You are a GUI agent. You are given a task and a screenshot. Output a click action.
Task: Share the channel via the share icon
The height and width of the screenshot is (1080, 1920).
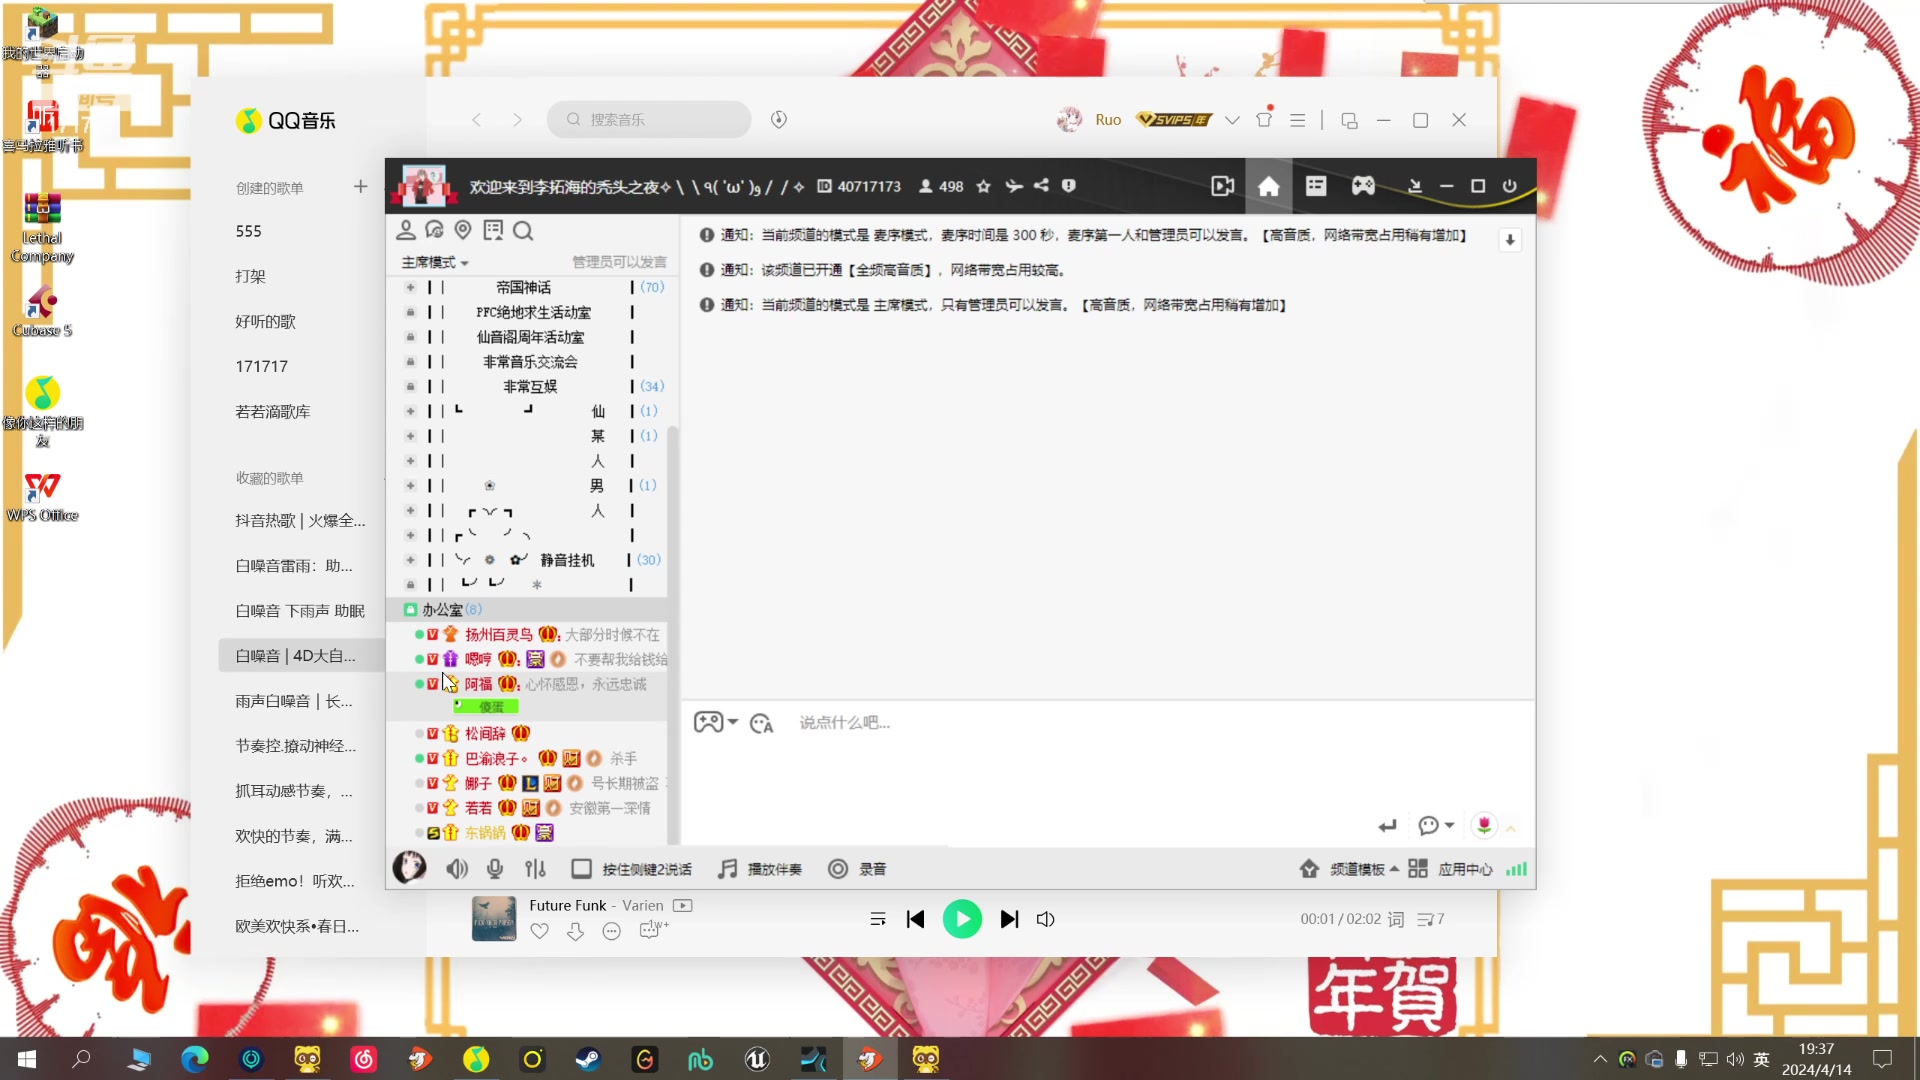[1041, 186]
